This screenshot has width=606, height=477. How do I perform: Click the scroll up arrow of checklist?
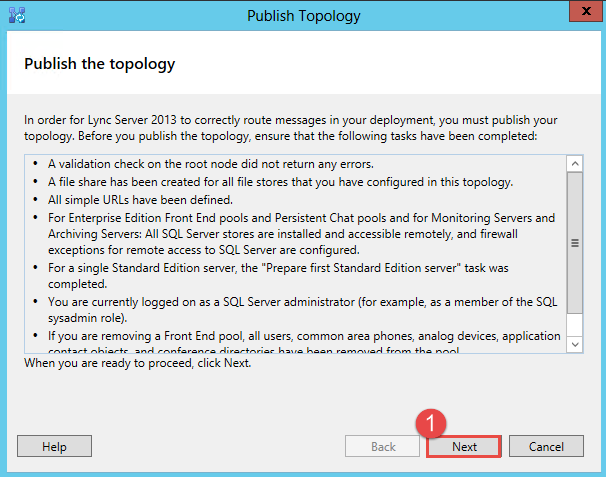575,164
